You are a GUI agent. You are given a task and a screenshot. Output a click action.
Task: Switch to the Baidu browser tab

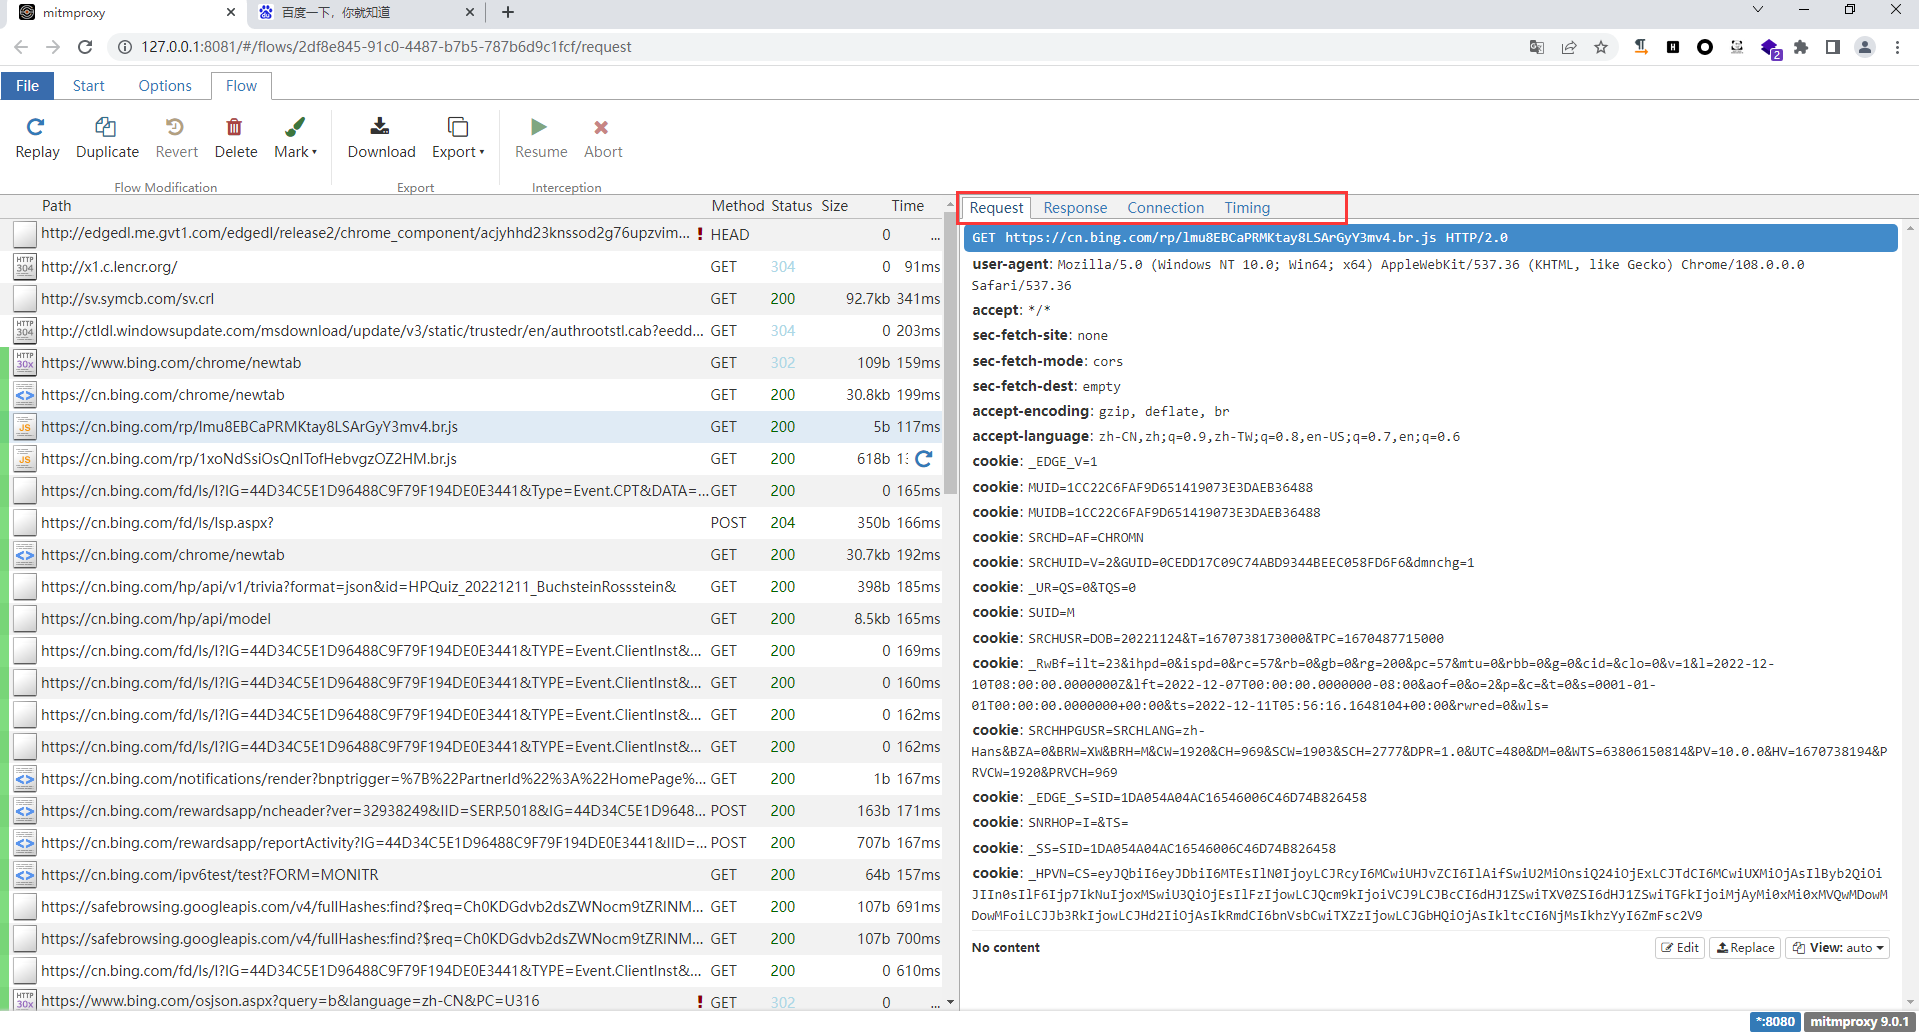click(365, 13)
